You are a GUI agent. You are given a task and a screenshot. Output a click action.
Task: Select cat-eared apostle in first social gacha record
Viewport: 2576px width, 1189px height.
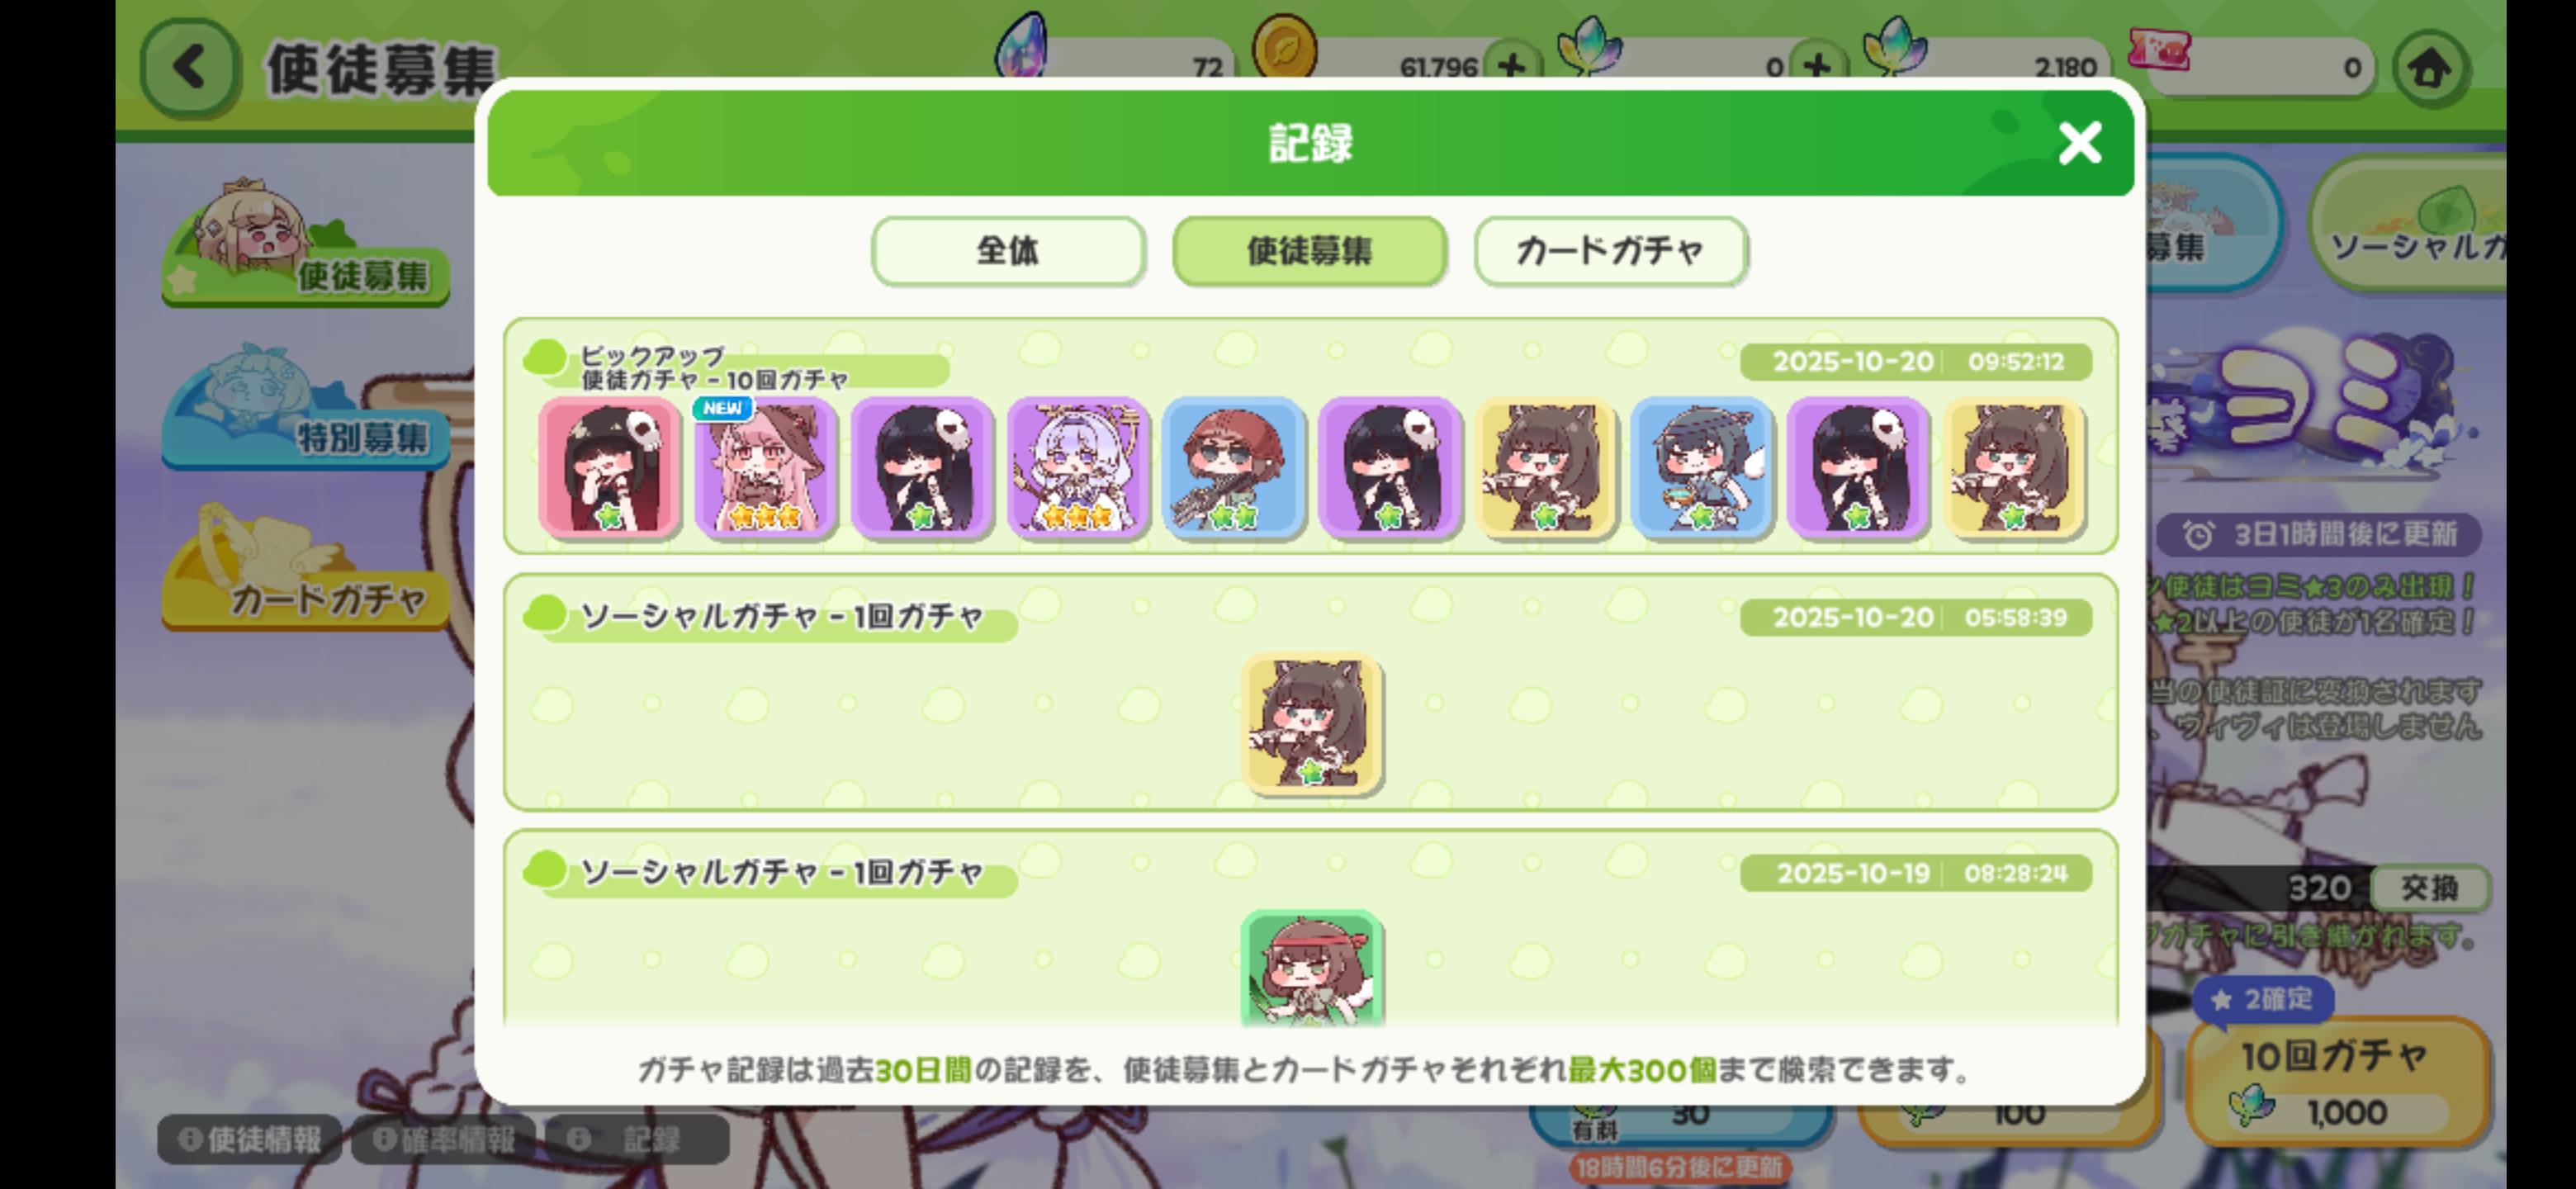coord(1311,724)
